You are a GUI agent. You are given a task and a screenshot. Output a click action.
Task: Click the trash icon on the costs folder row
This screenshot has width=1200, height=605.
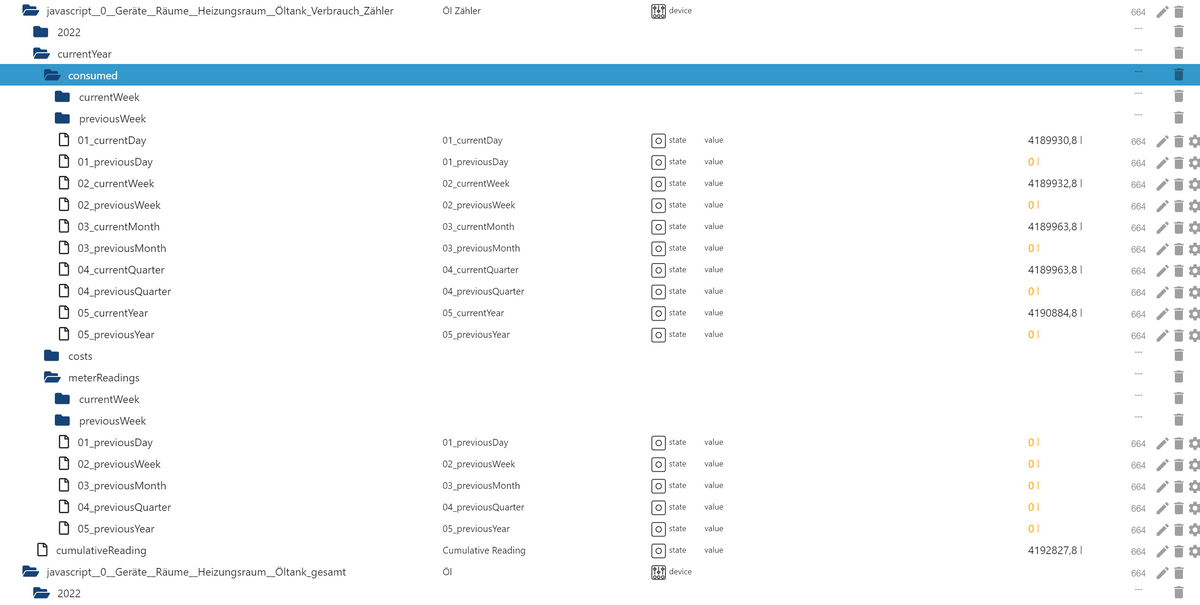[1178, 357]
